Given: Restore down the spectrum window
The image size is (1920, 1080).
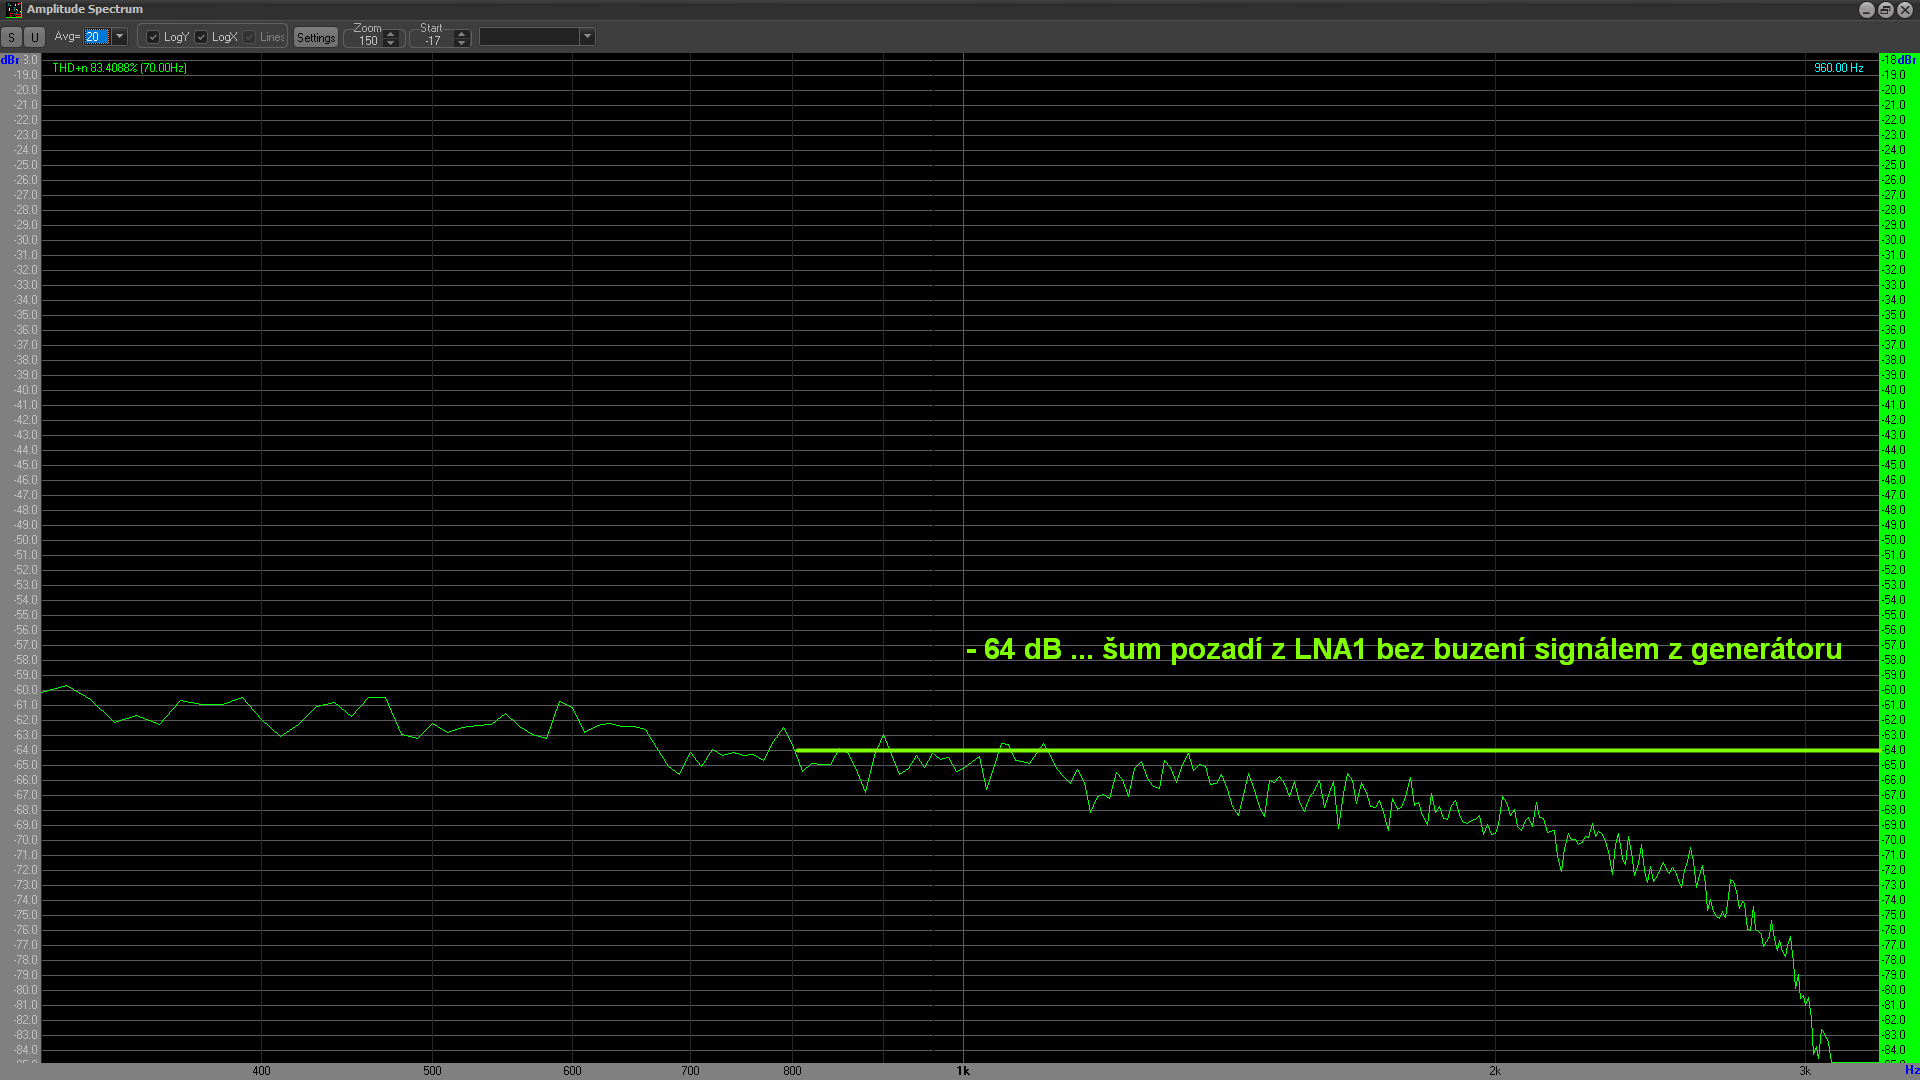Looking at the screenshot, I should pos(1885,9).
